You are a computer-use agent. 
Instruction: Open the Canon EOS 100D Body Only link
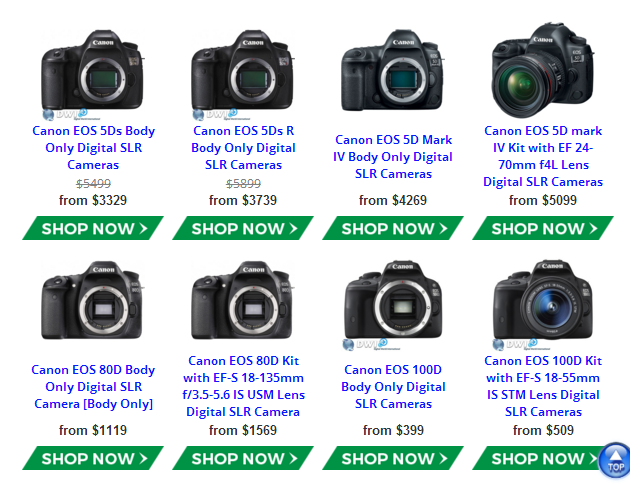tap(393, 386)
